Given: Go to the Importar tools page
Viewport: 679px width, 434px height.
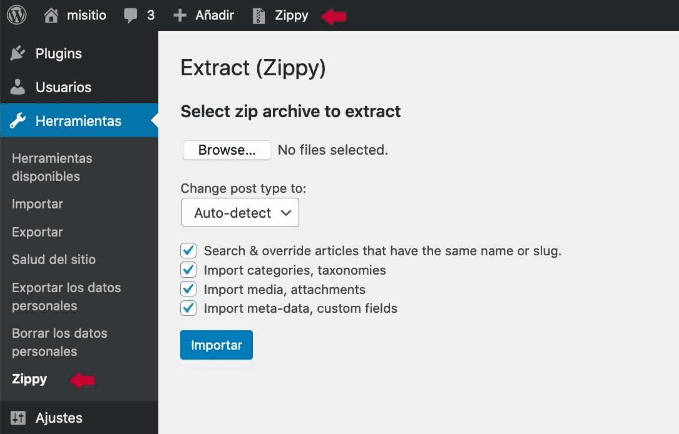Looking at the screenshot, I should click(37, 204).
